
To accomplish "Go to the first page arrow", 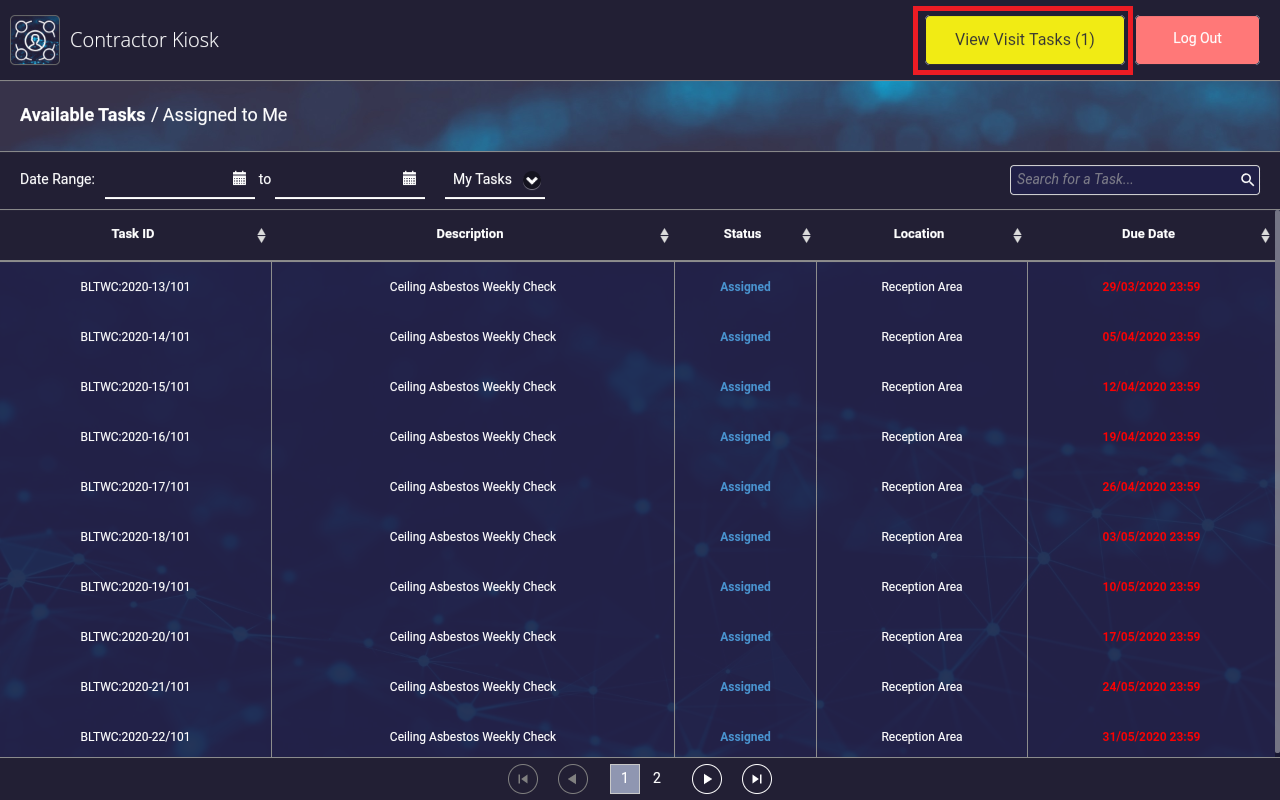I will click(523, 779).
